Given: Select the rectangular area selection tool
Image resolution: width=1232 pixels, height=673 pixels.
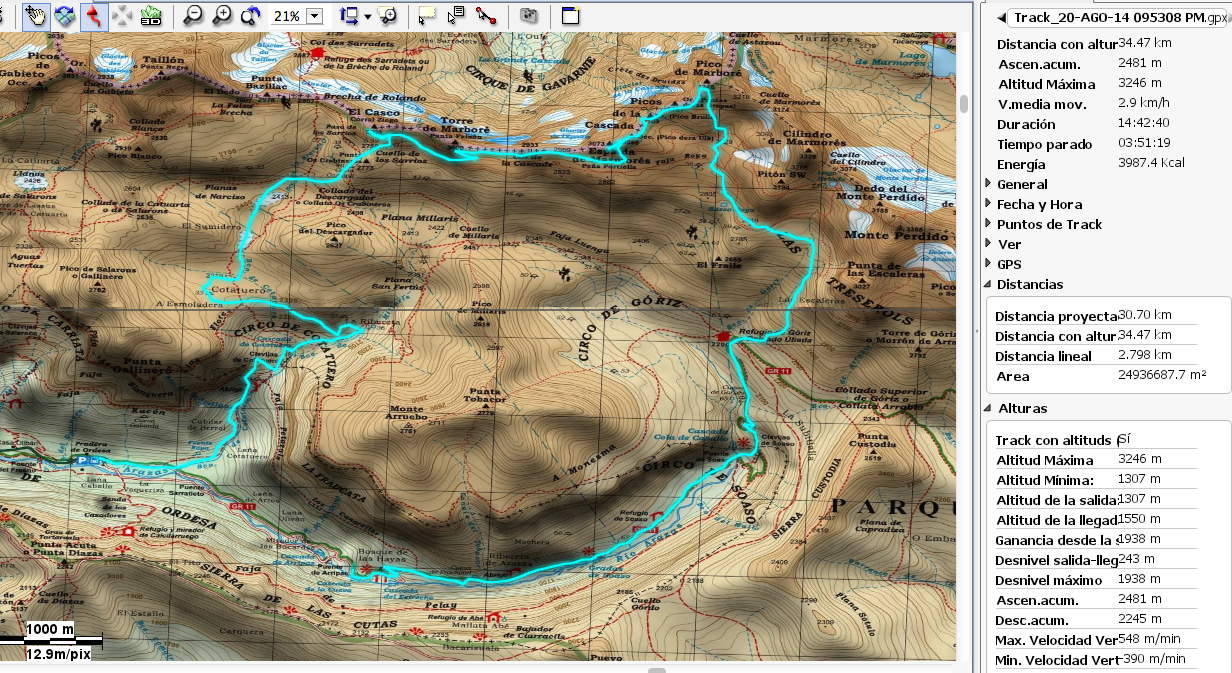Looking at the screenshot, I should [427, 16].
